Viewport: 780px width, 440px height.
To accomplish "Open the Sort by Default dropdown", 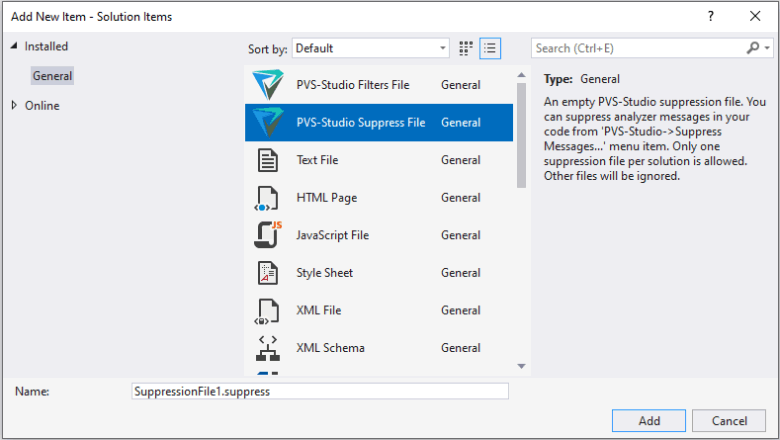I will (371, 48).
